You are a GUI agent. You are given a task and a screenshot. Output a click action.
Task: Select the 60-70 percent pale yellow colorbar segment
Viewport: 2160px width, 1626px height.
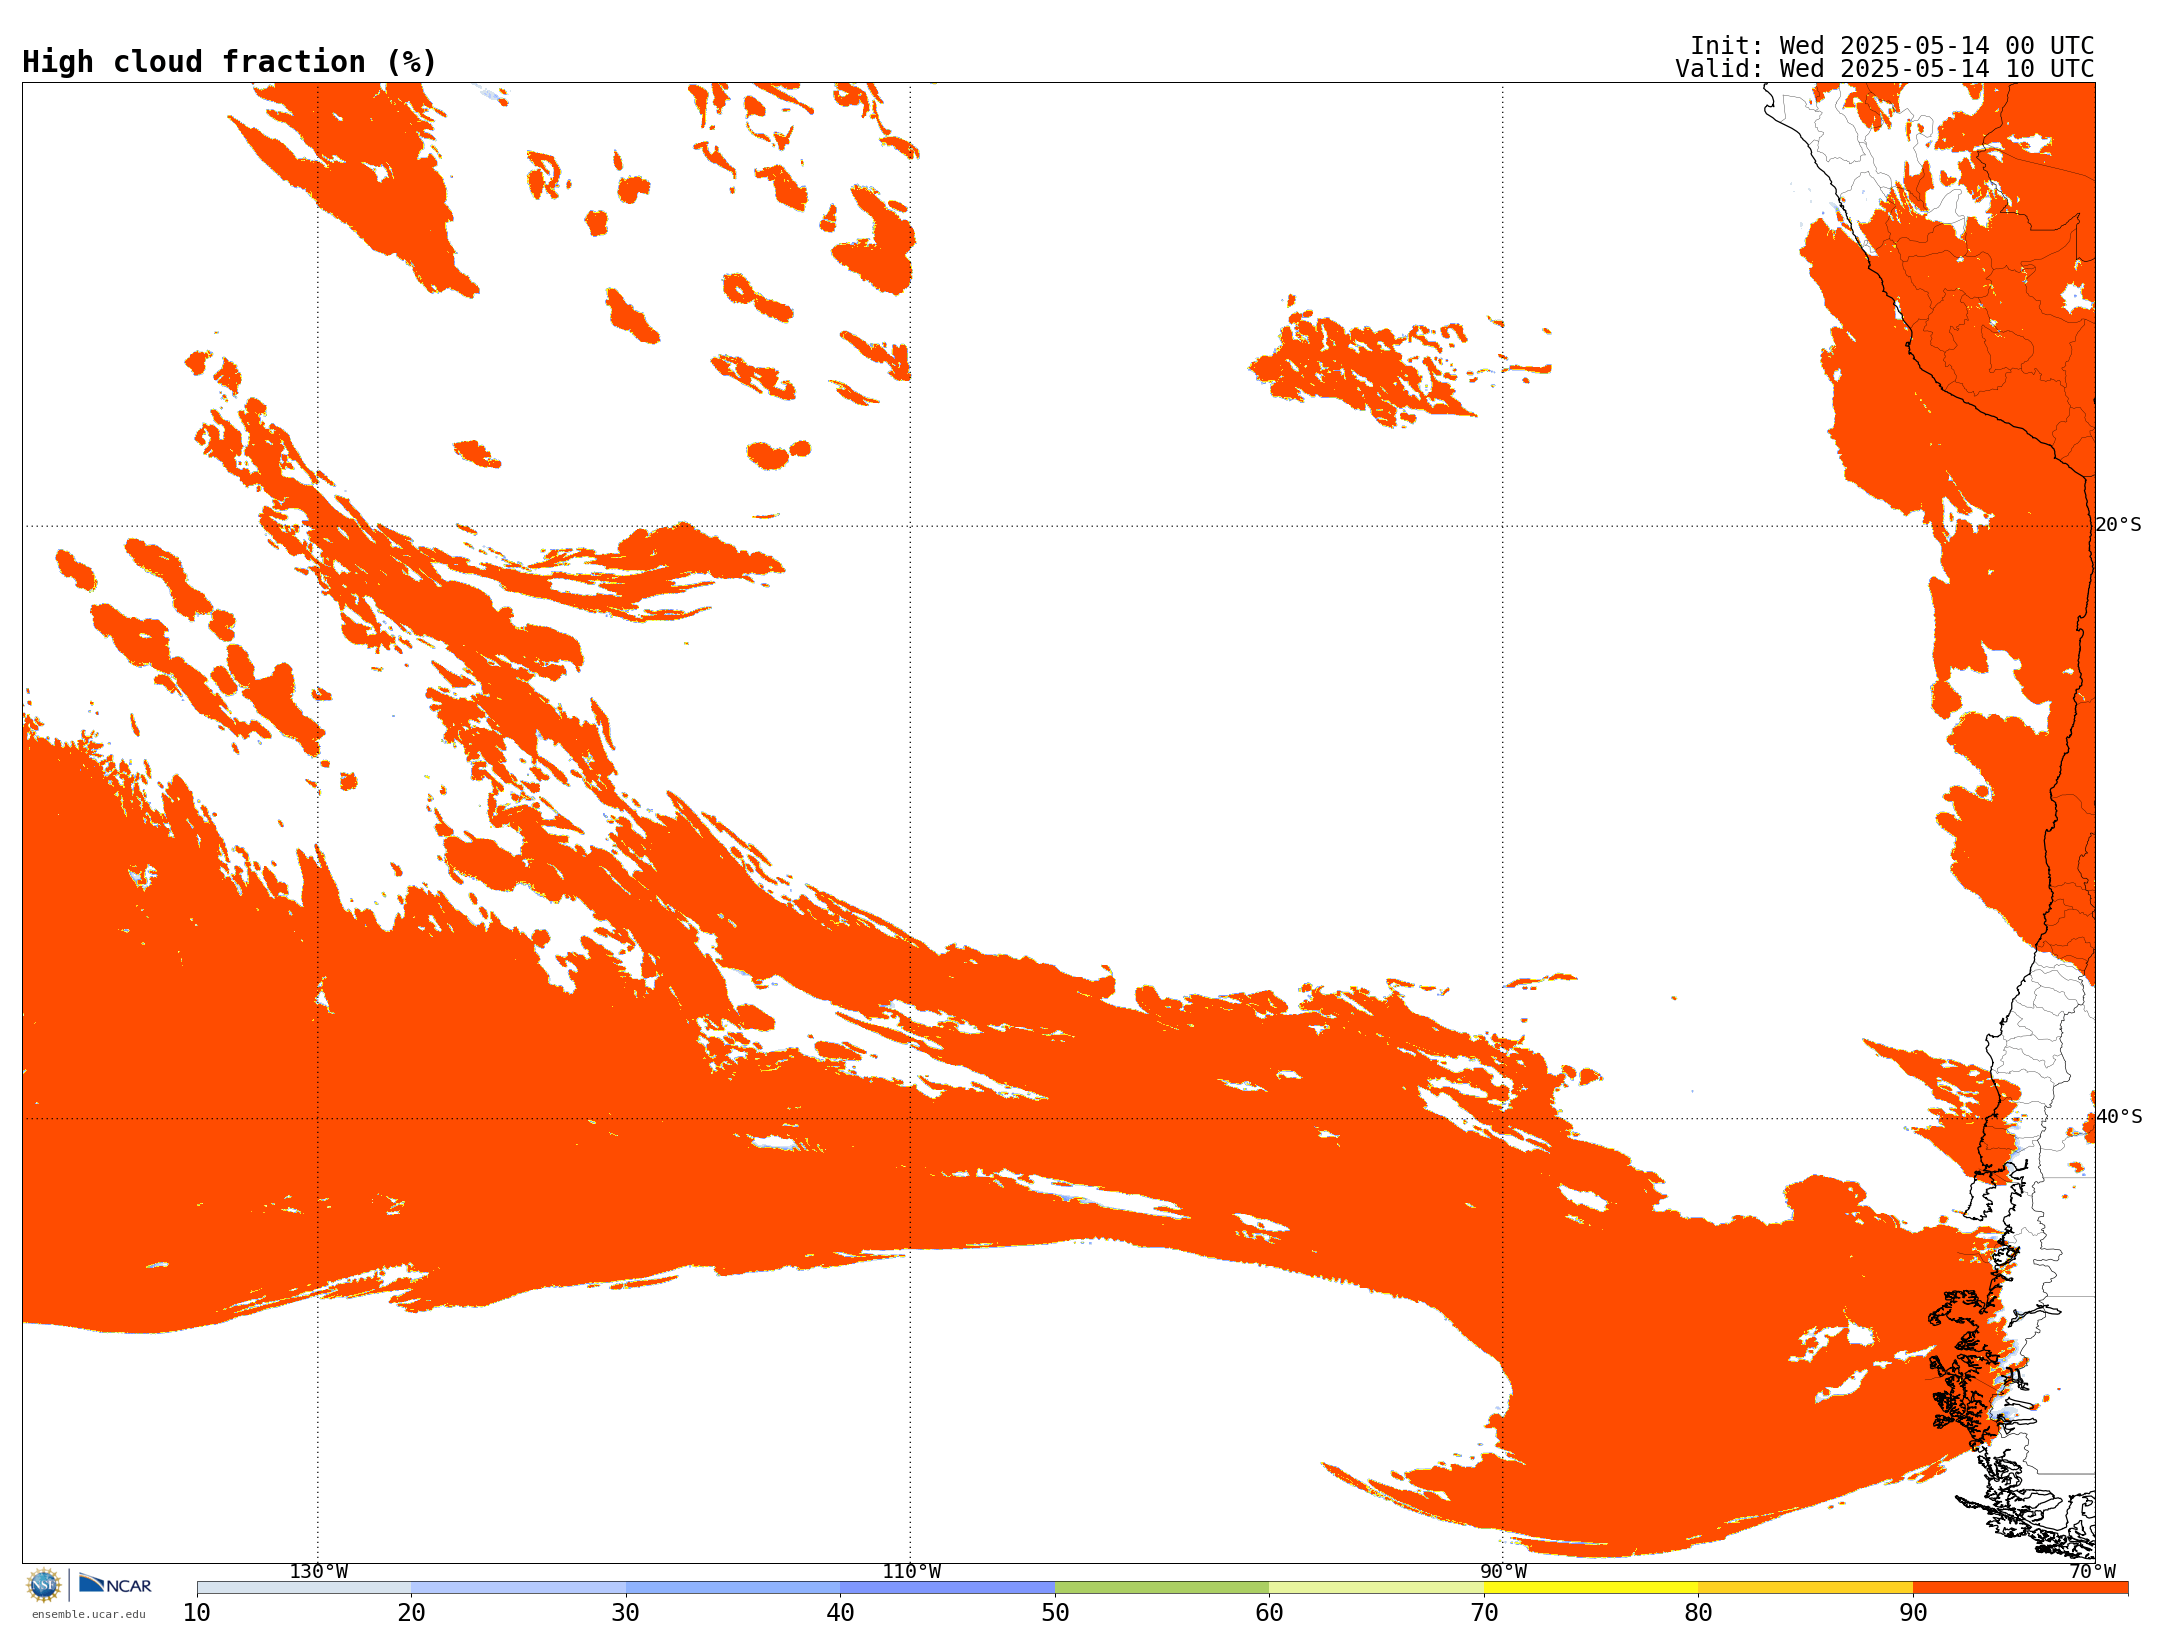[x=1376, y=1588]
